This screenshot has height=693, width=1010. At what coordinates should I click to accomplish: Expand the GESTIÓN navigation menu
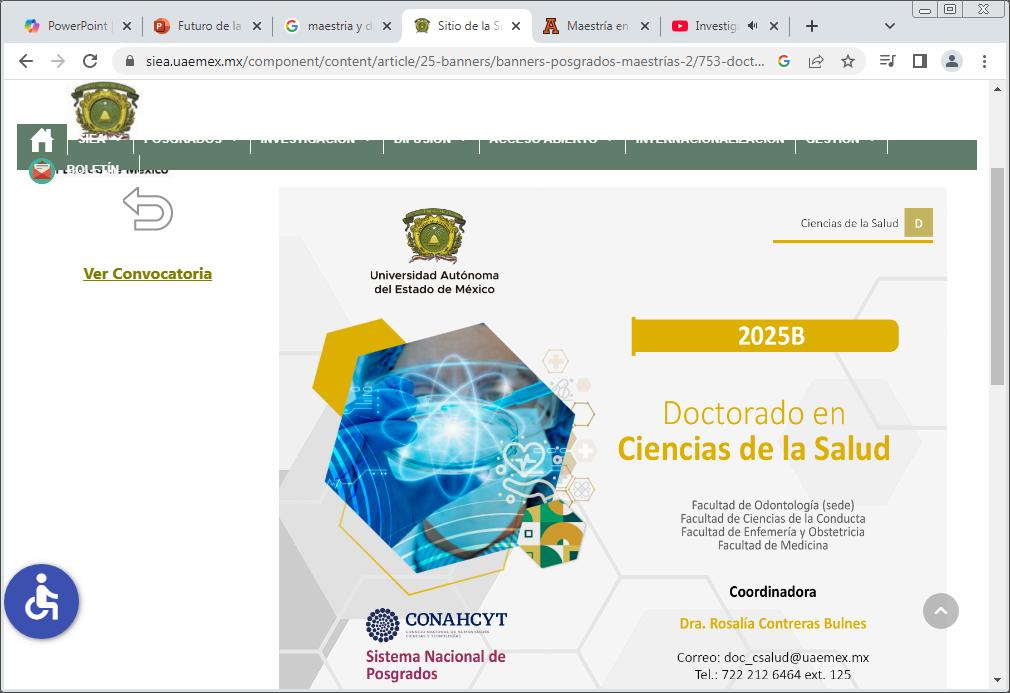pyautogui.click(x=841, y=140)
